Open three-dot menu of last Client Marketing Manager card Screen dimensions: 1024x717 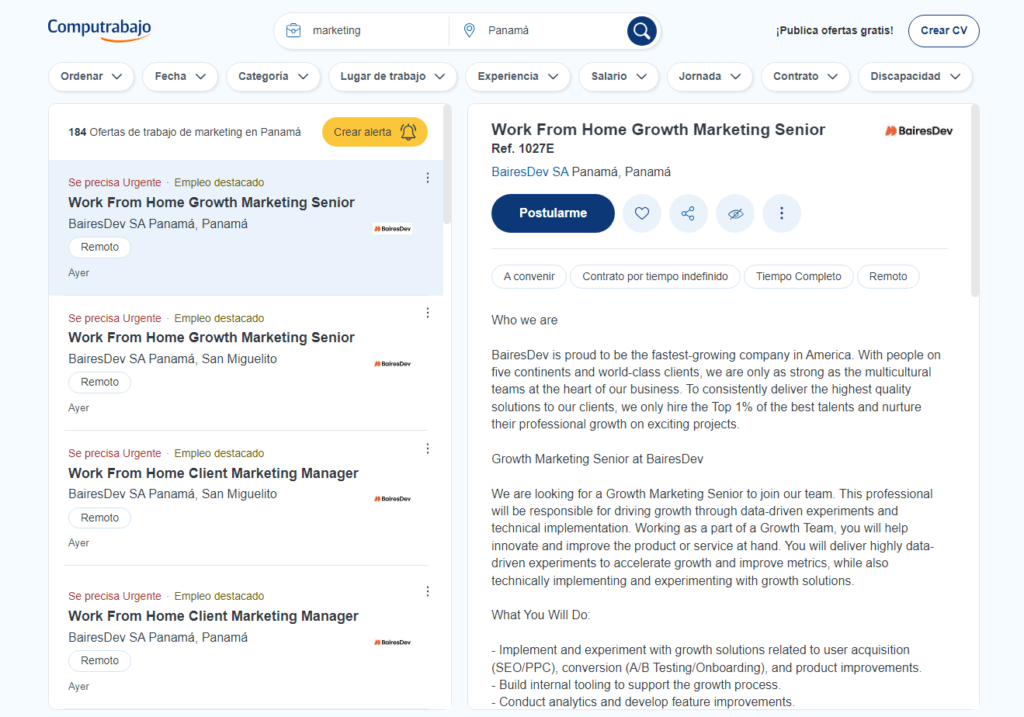click(x=428, y=591)
